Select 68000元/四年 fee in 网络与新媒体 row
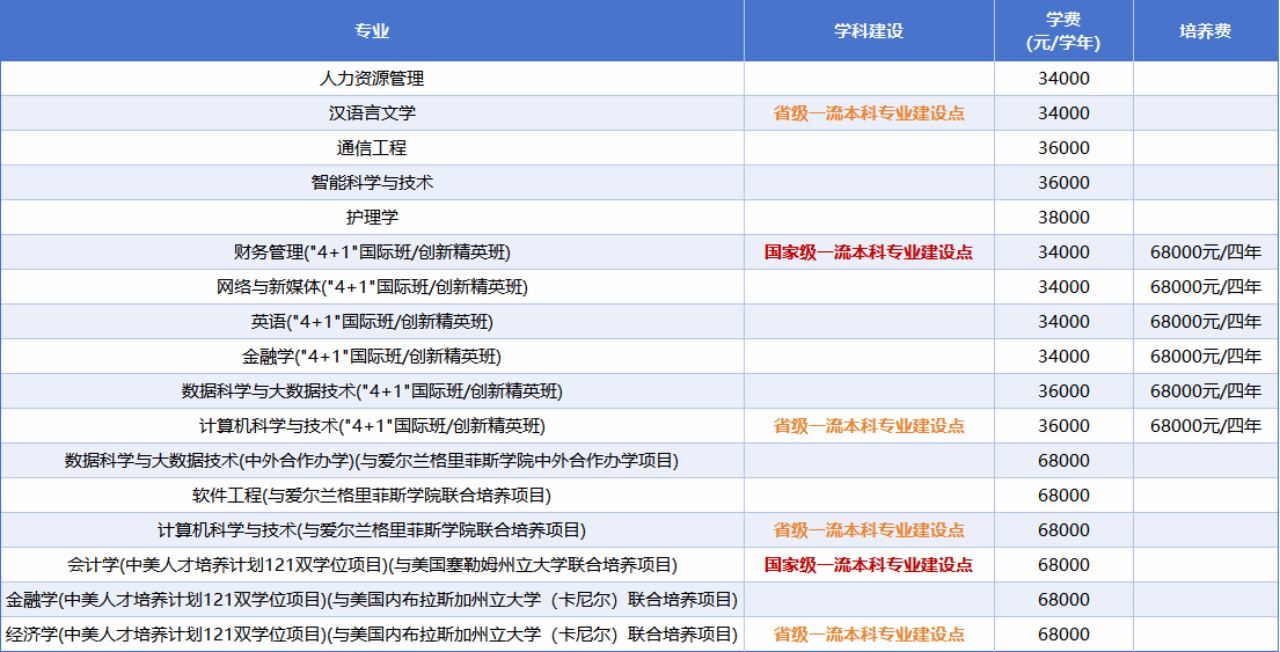1280x652 pixels. (x=1205, y=287)
